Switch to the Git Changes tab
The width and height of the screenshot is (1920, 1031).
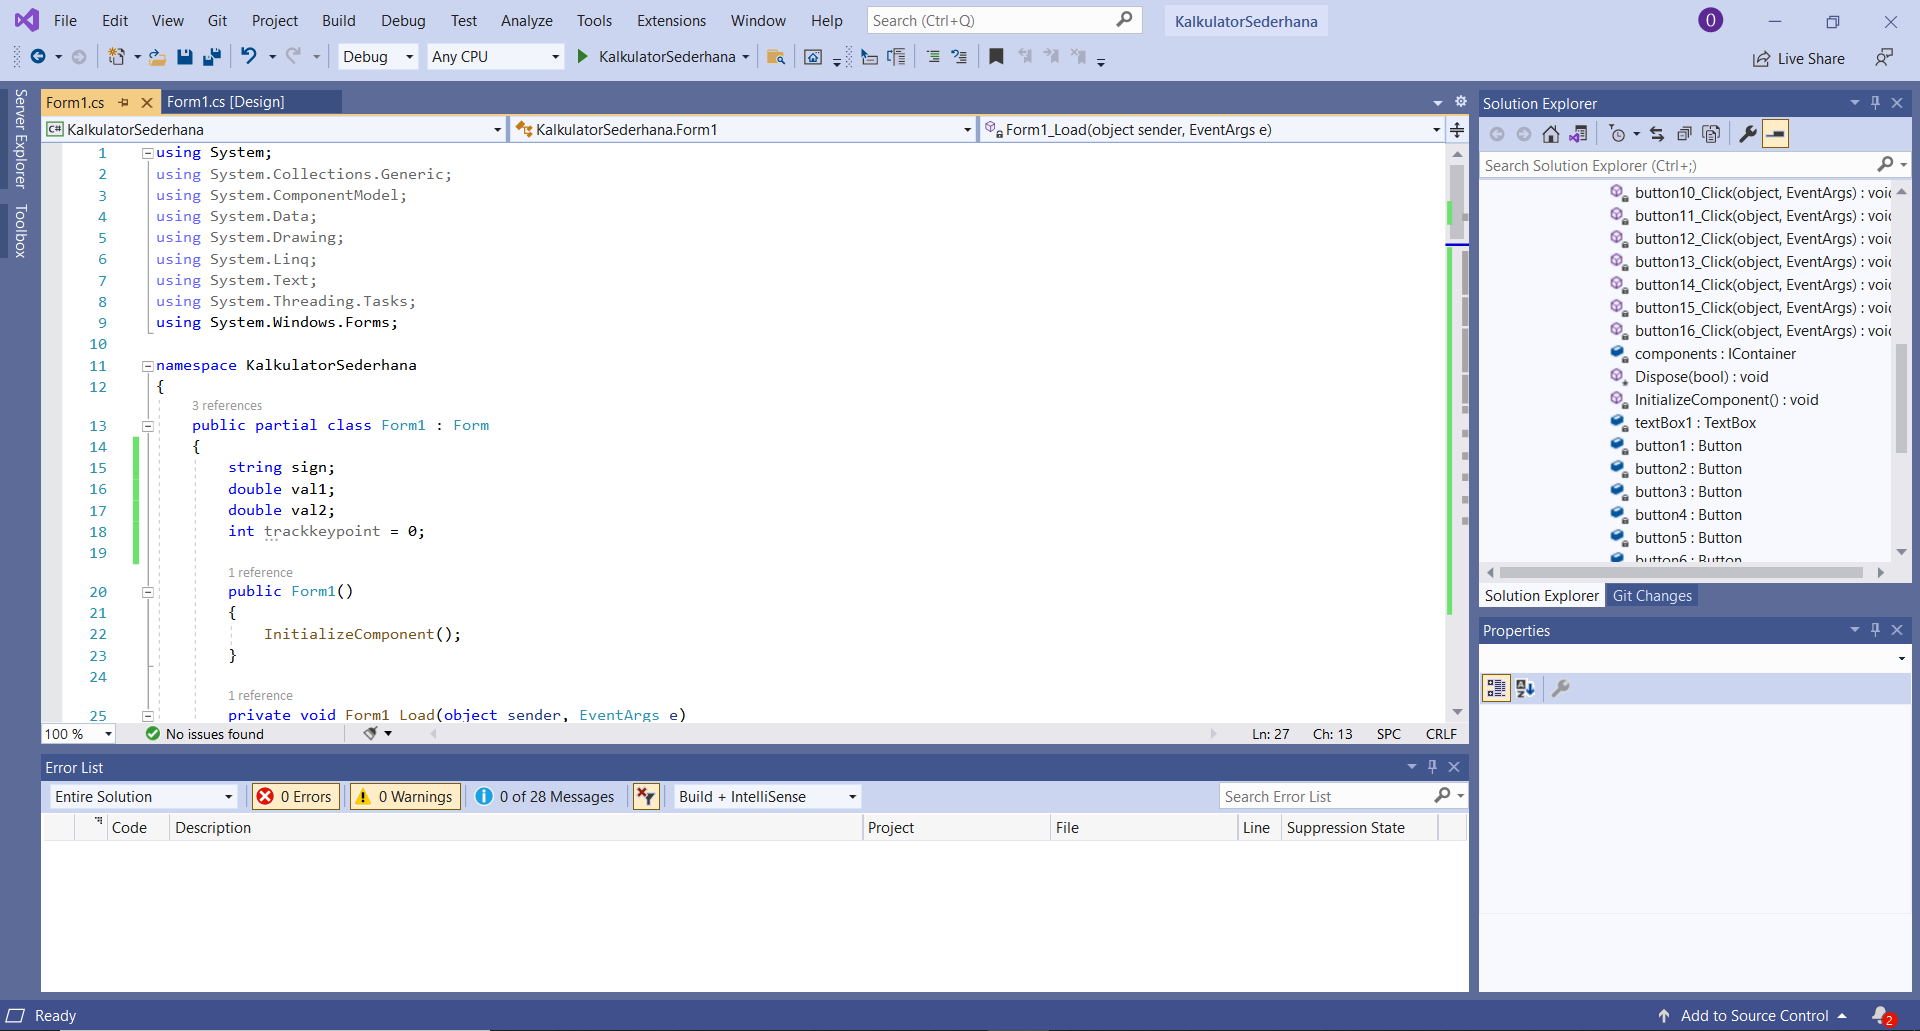tap(1652, 596)
